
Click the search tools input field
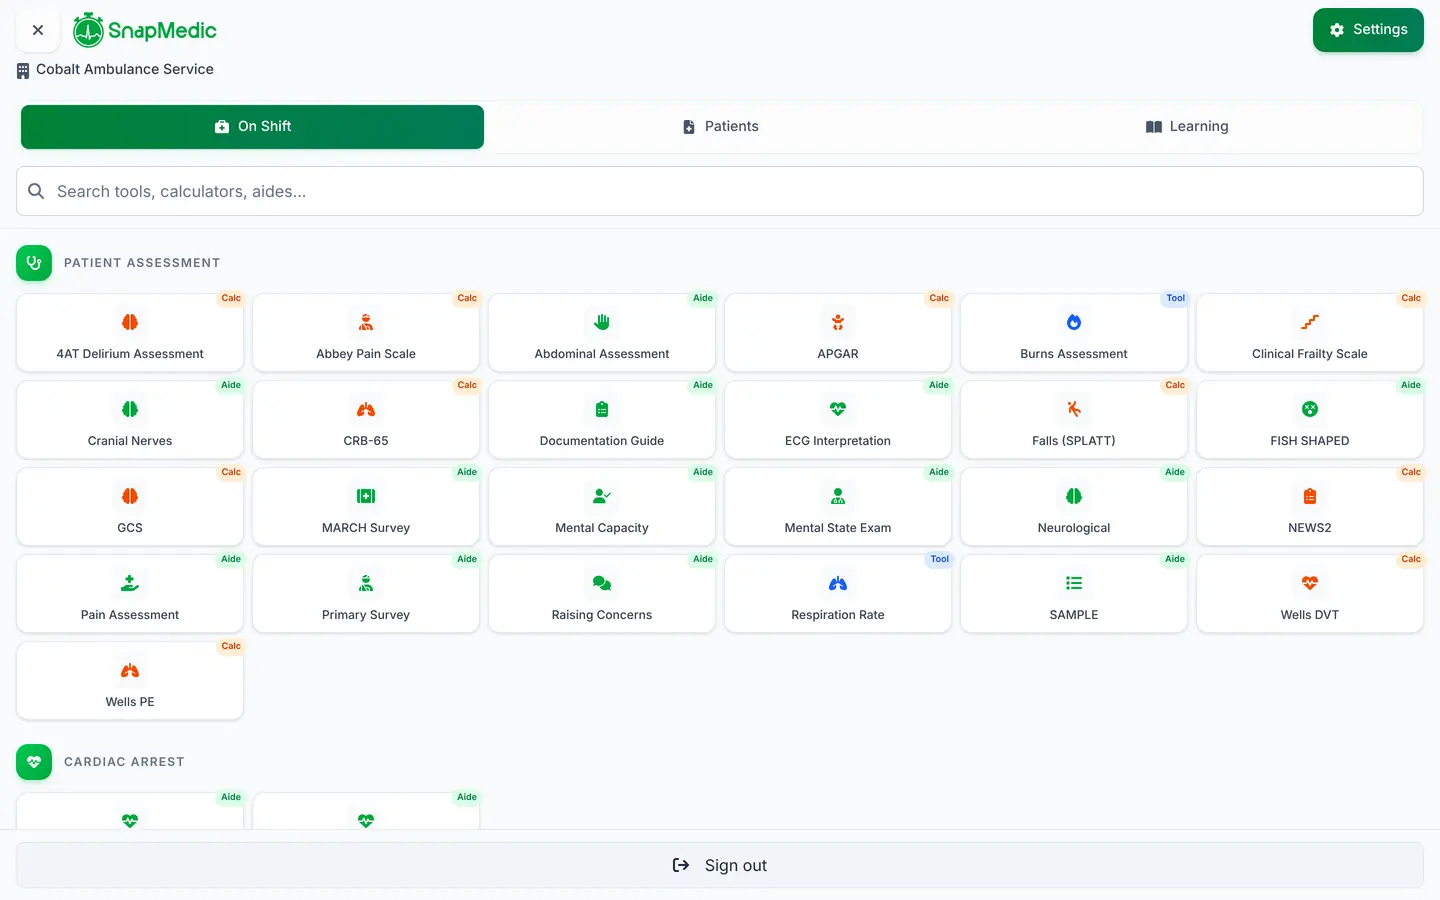coord(720,191)
